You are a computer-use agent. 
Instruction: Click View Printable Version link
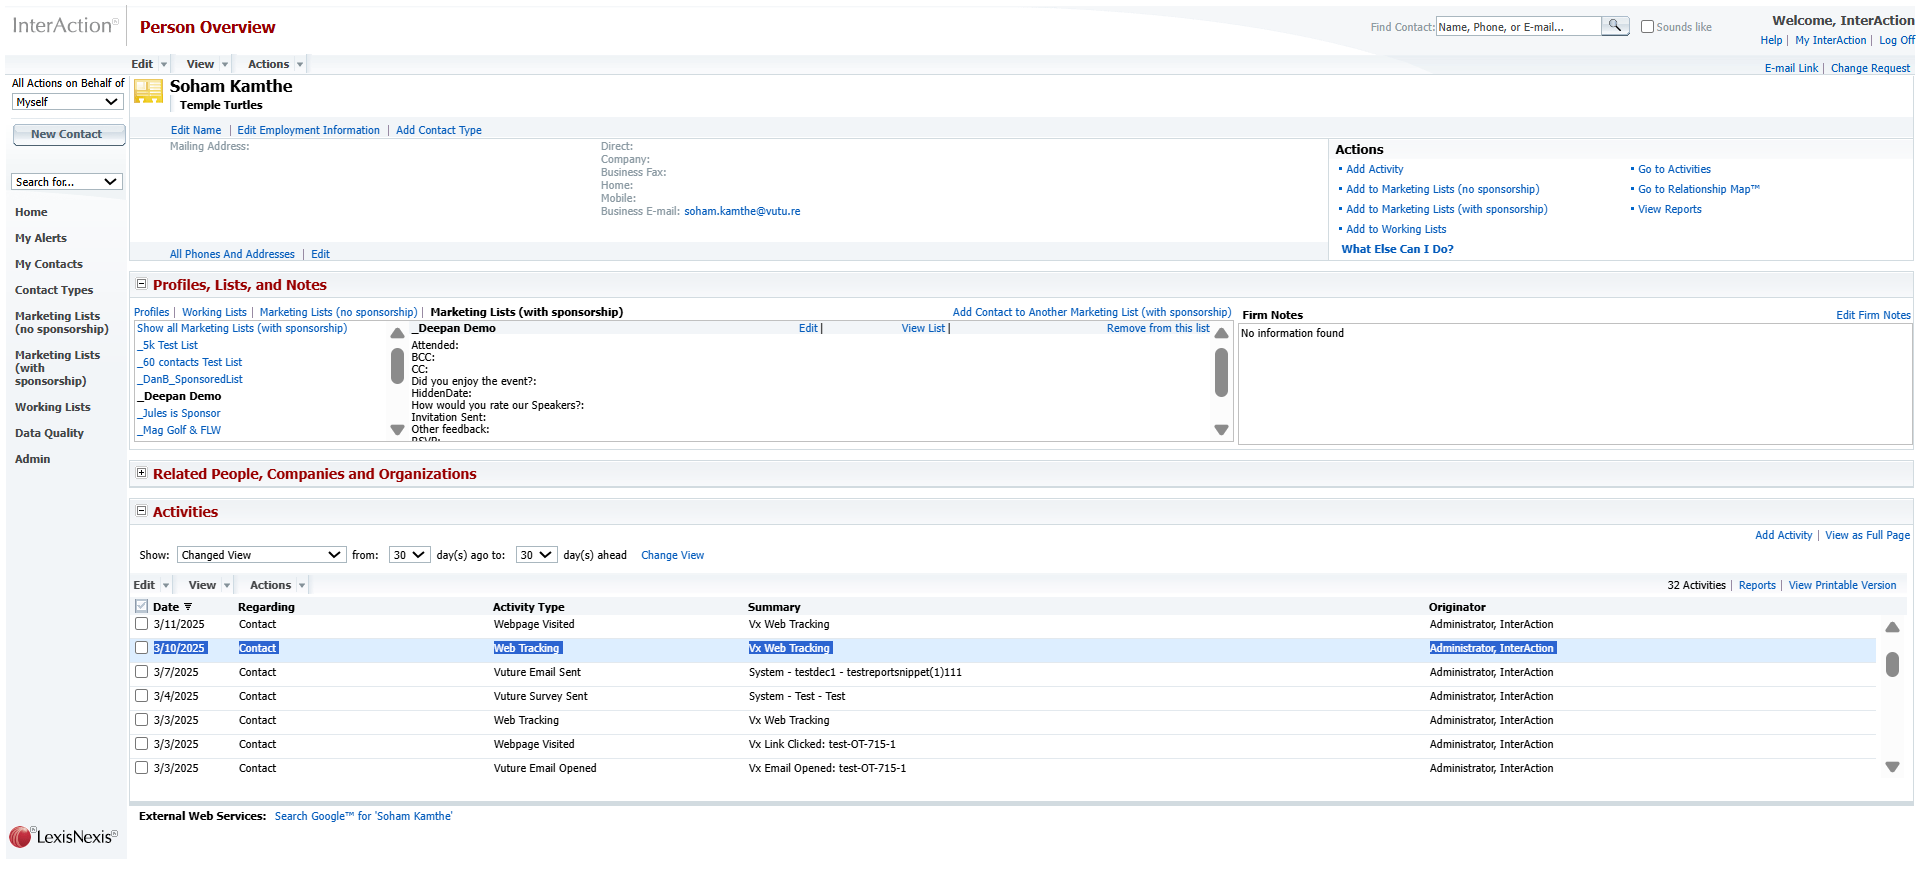click(x=1842, y=585)
